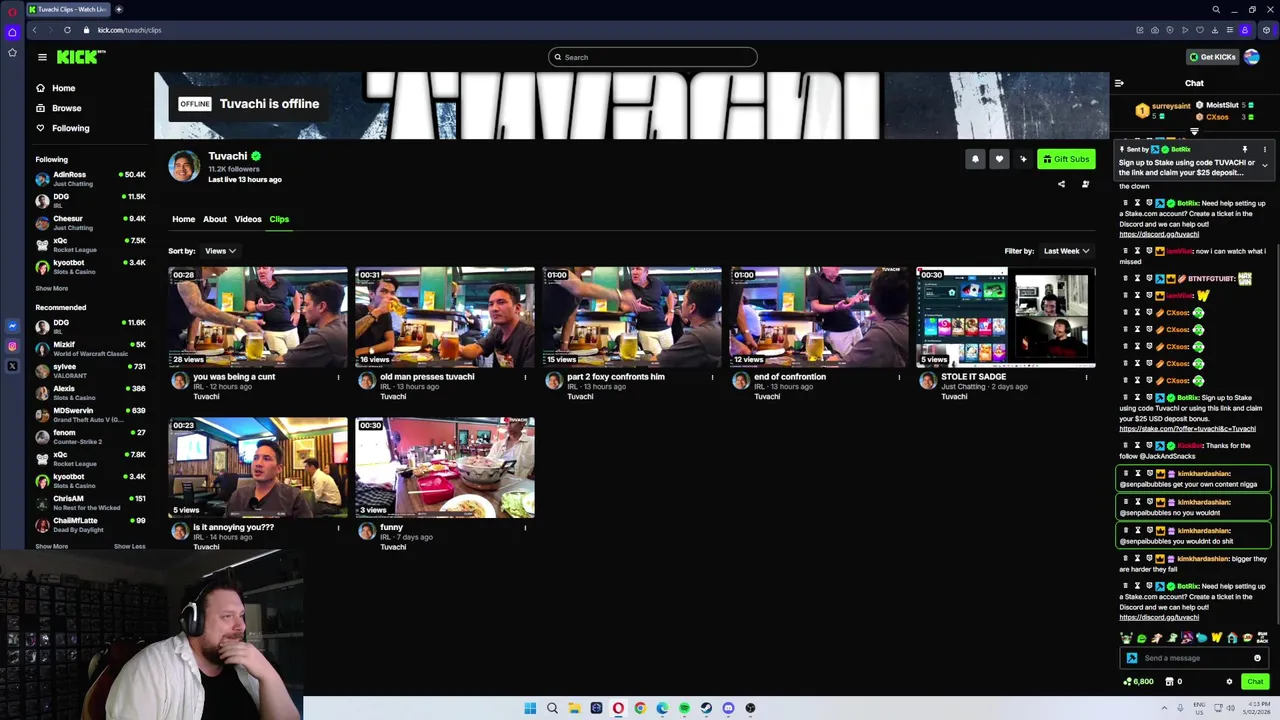The width and height of the screenshot is (1280, 720).
Task: Collapse the chat panel arrow
Action: [1119, 83]
